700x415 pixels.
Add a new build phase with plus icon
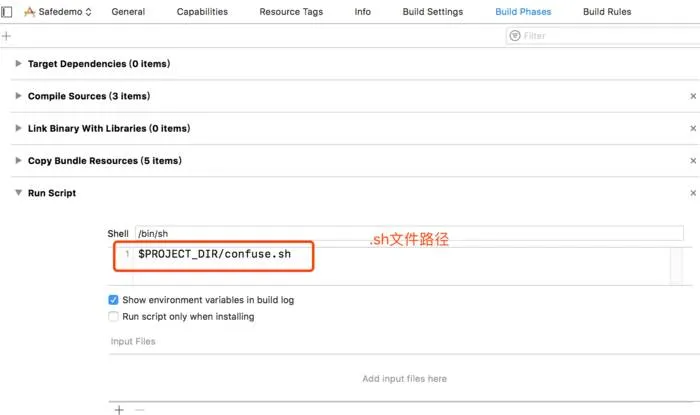point(6,36)
